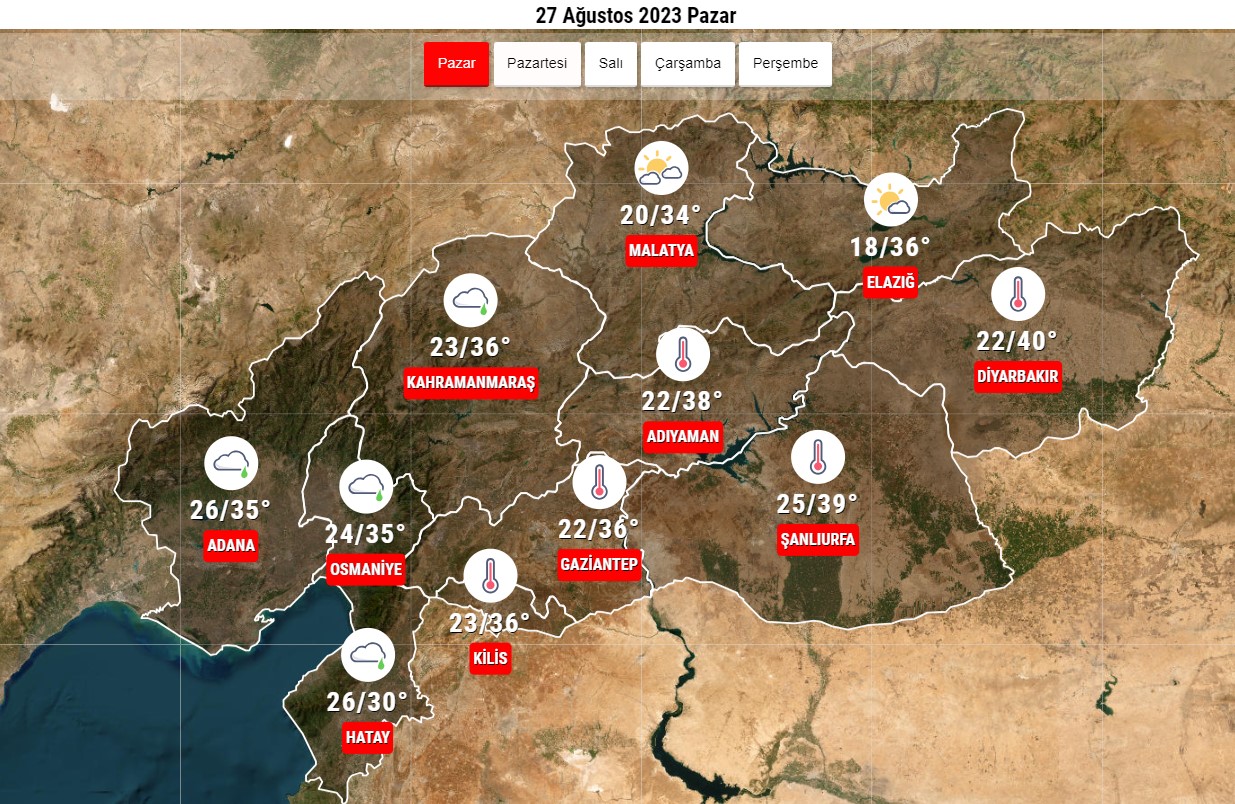Click the red MALATYA city label
The image size is (1235, 804).
(x=661, y=250)
